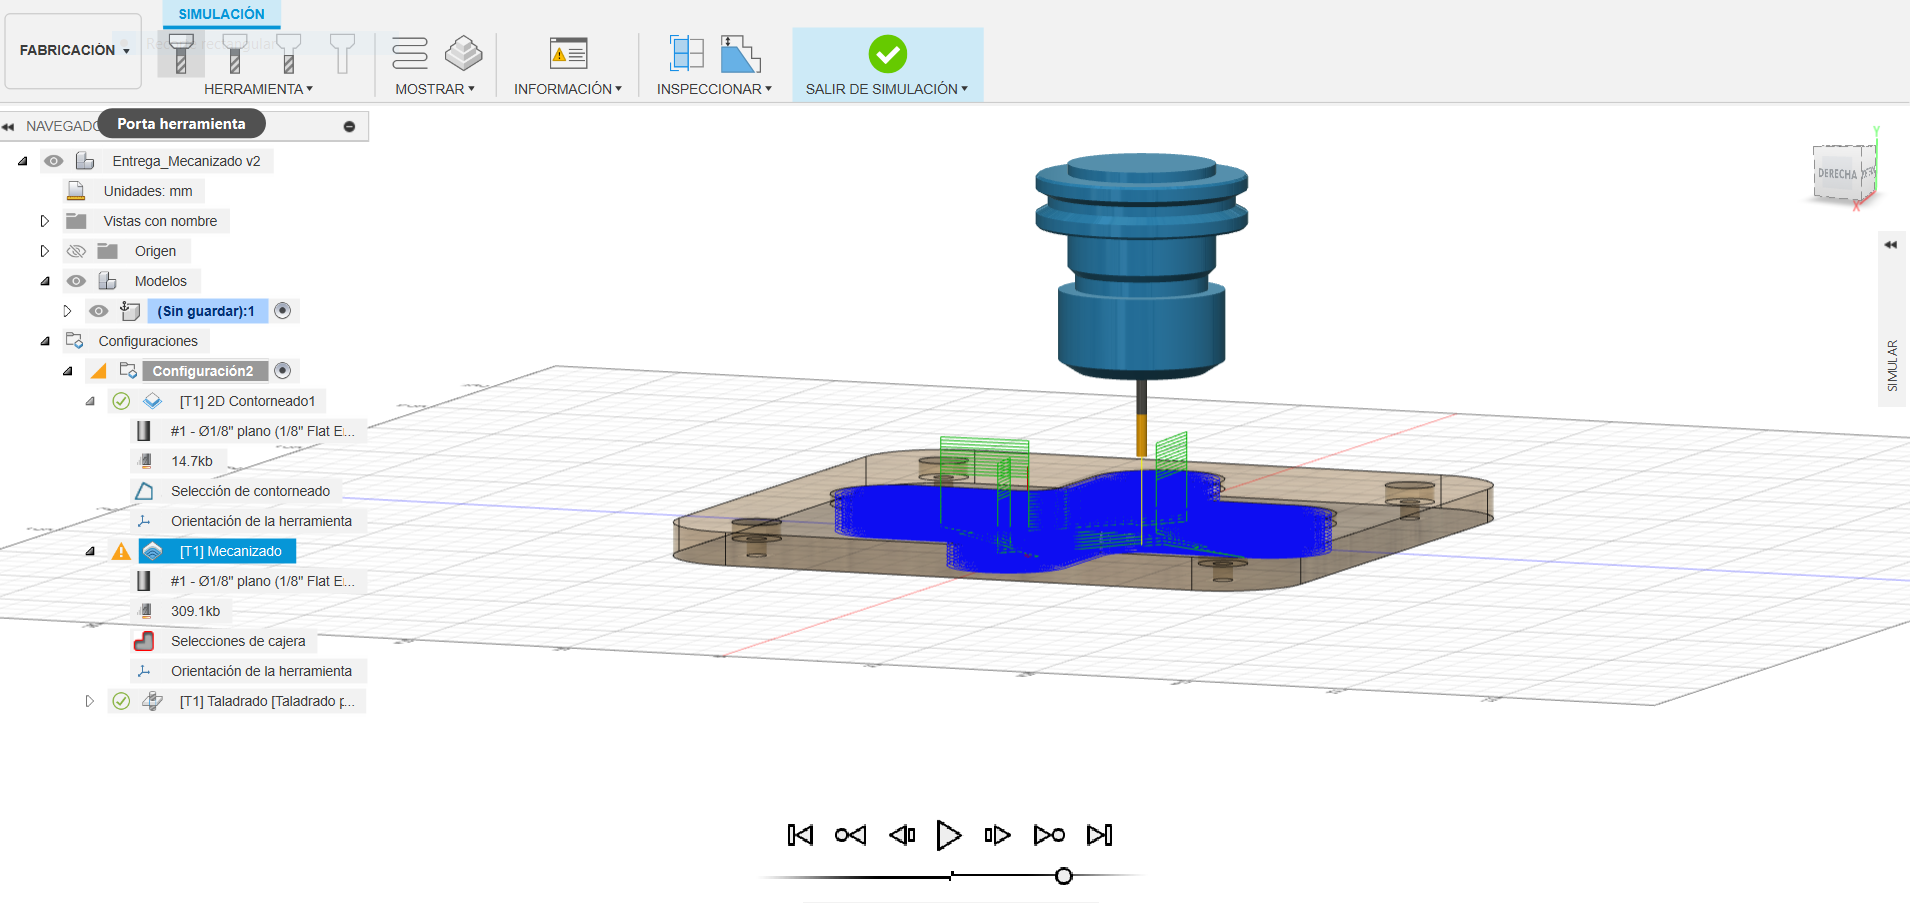This screenshot has width=1910, height=903.
Task: Jump to simulation end
Action: click(x=1100, y=835)
